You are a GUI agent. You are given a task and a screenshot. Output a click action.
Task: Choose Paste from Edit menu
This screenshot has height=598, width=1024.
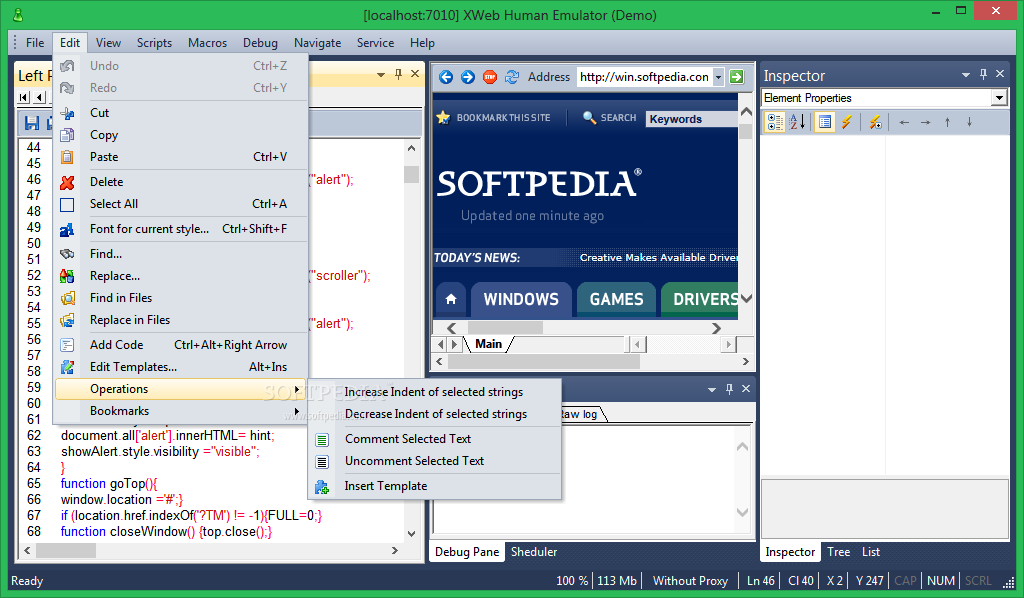pyautogui.click(x=181, y=157)
